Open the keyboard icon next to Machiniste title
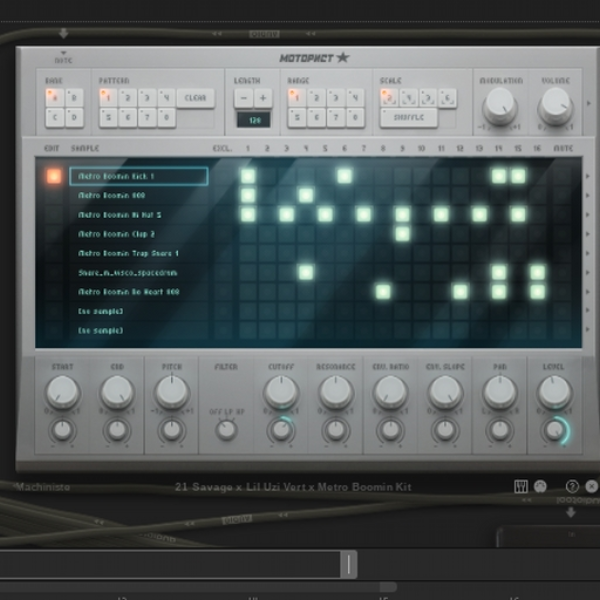 (520, 486)
